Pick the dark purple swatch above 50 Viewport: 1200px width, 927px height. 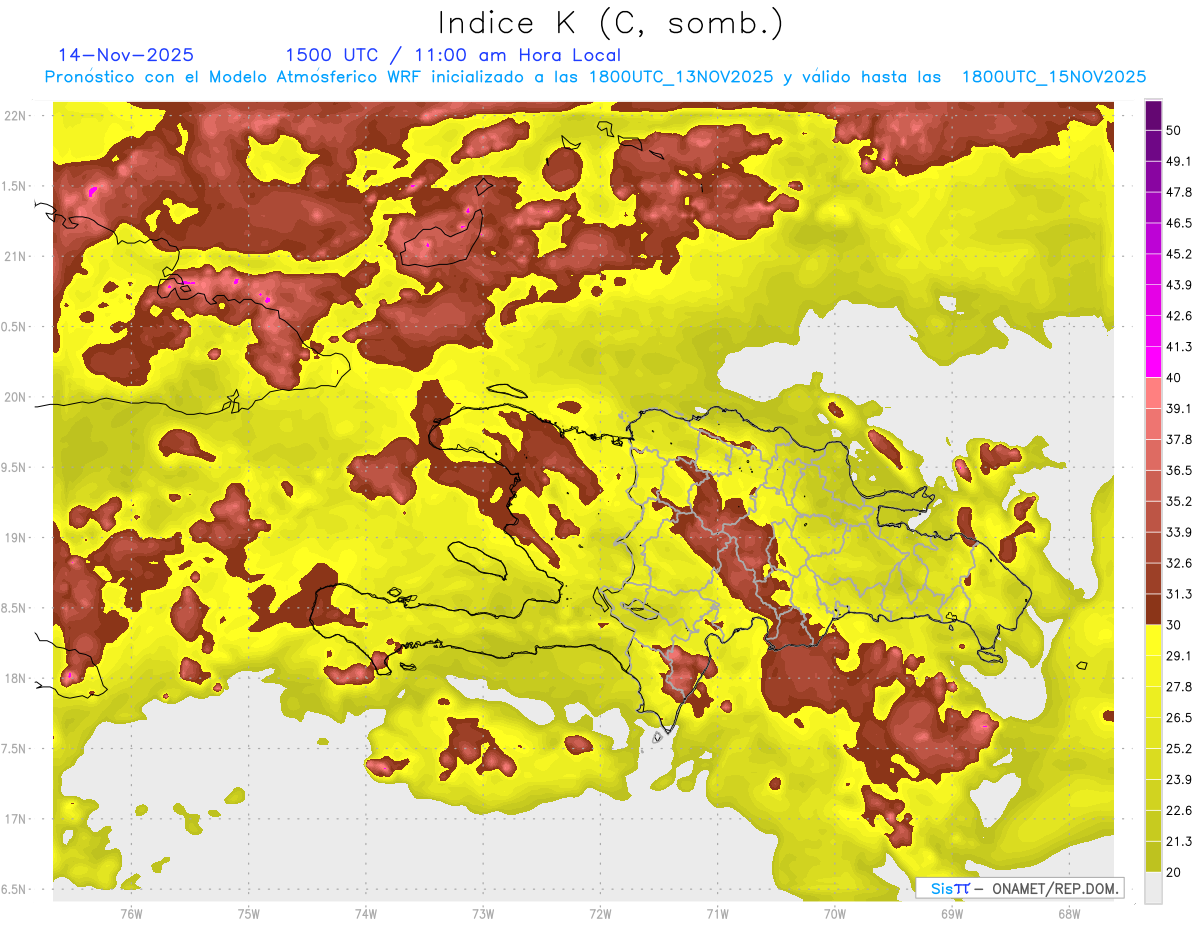coord(1153,115)
